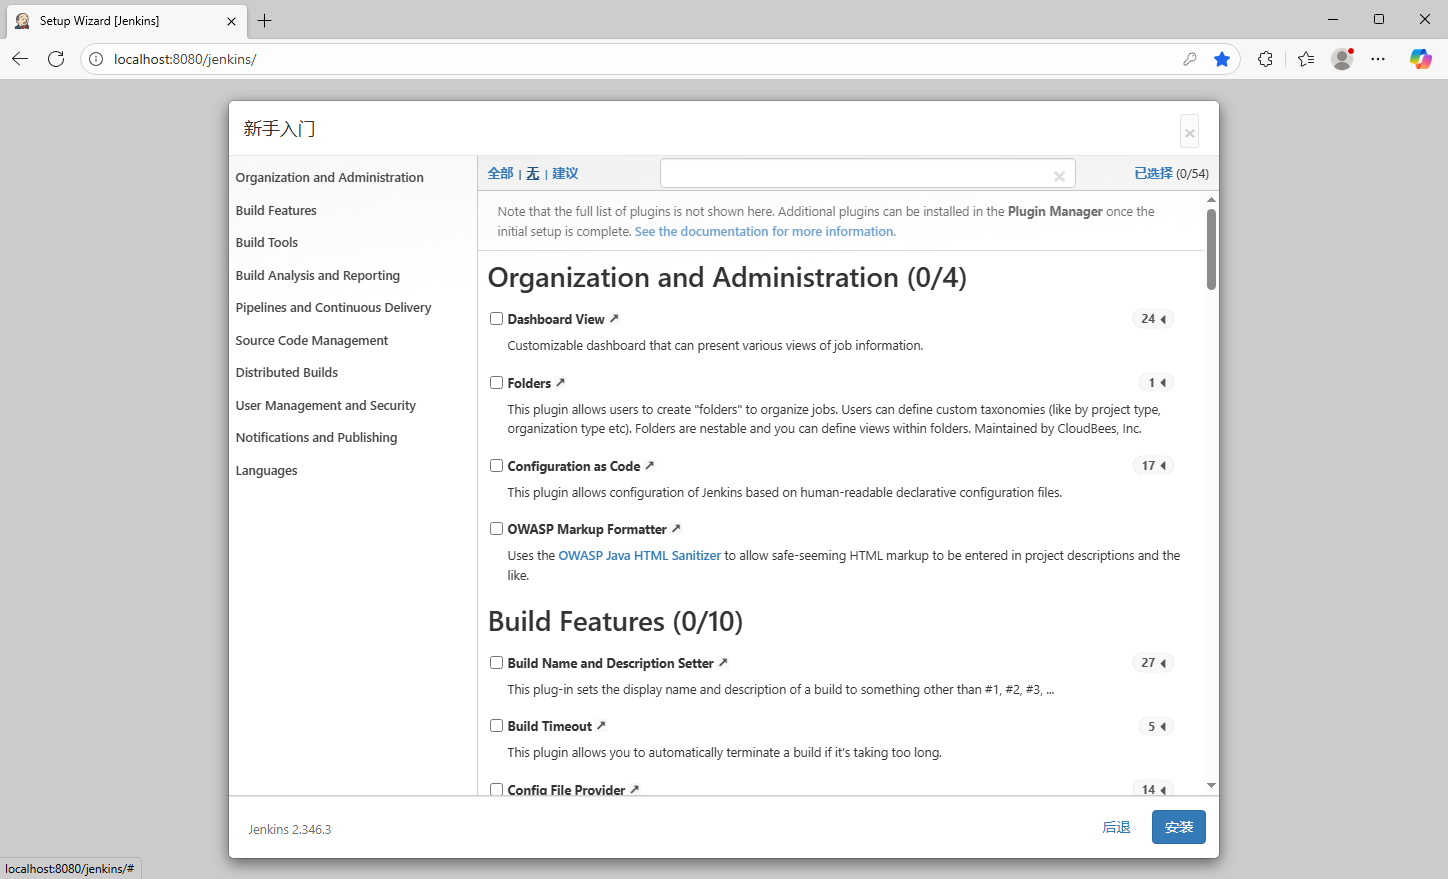
Task: Open Dashboard View plugin external link icon
Action: [614, 319]
